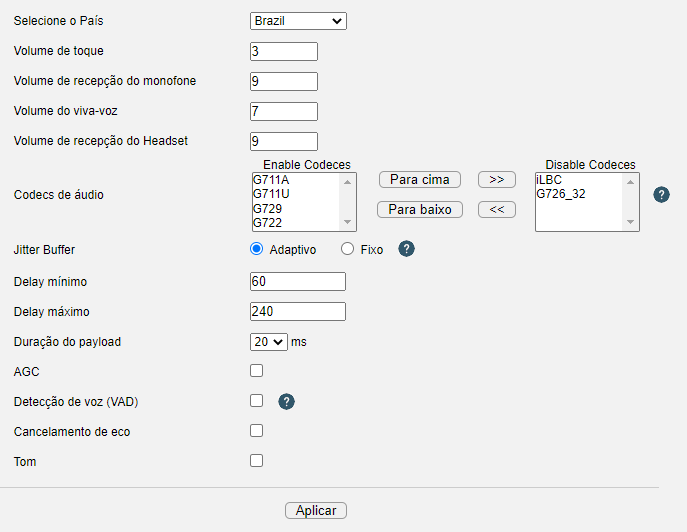Image resolution: width=687 pixels, height=532 pixels.
Task: Toggle the Tom checkbox
Action: (x=256, y=461)
